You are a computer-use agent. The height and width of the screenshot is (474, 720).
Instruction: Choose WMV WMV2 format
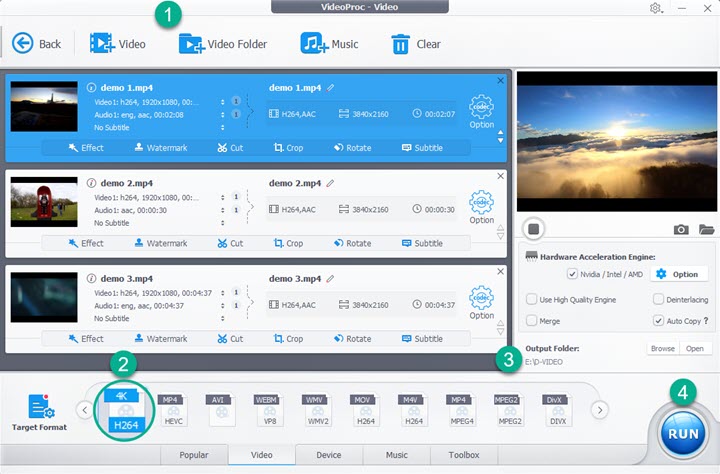coord(317,410)
